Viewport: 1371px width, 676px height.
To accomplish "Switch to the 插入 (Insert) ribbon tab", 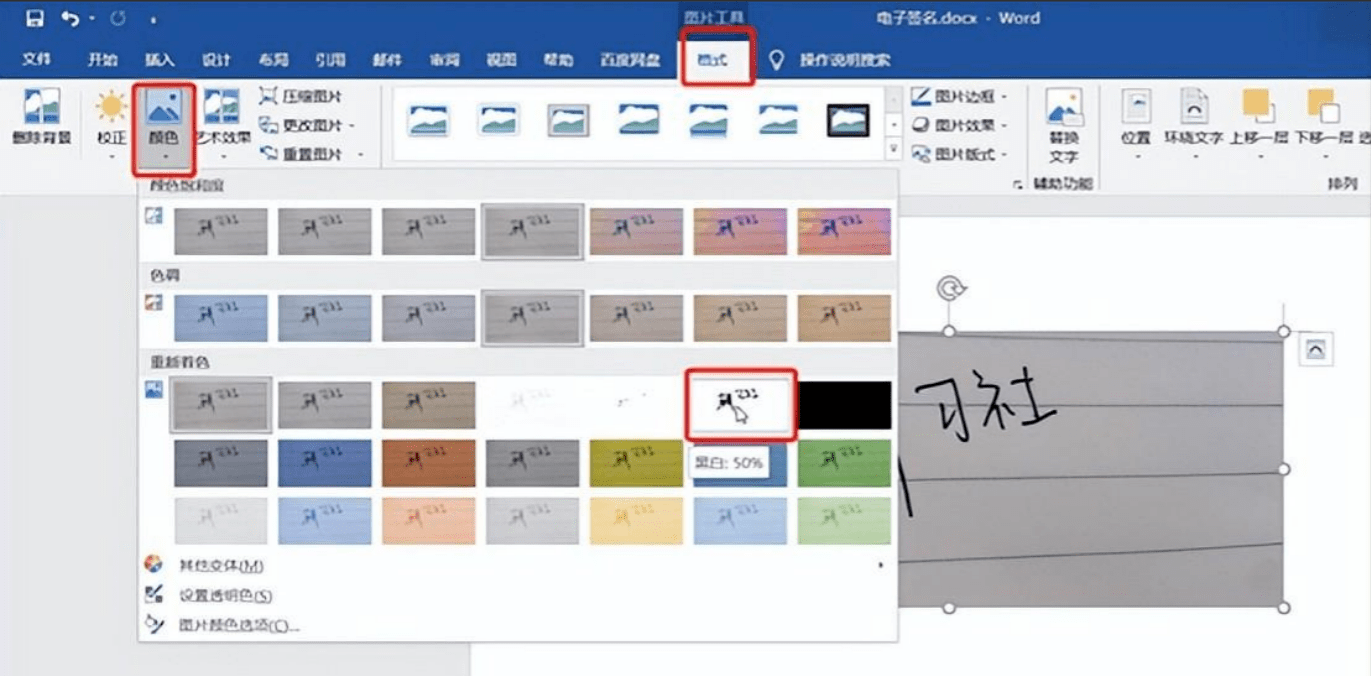I will tap(158, 58).
